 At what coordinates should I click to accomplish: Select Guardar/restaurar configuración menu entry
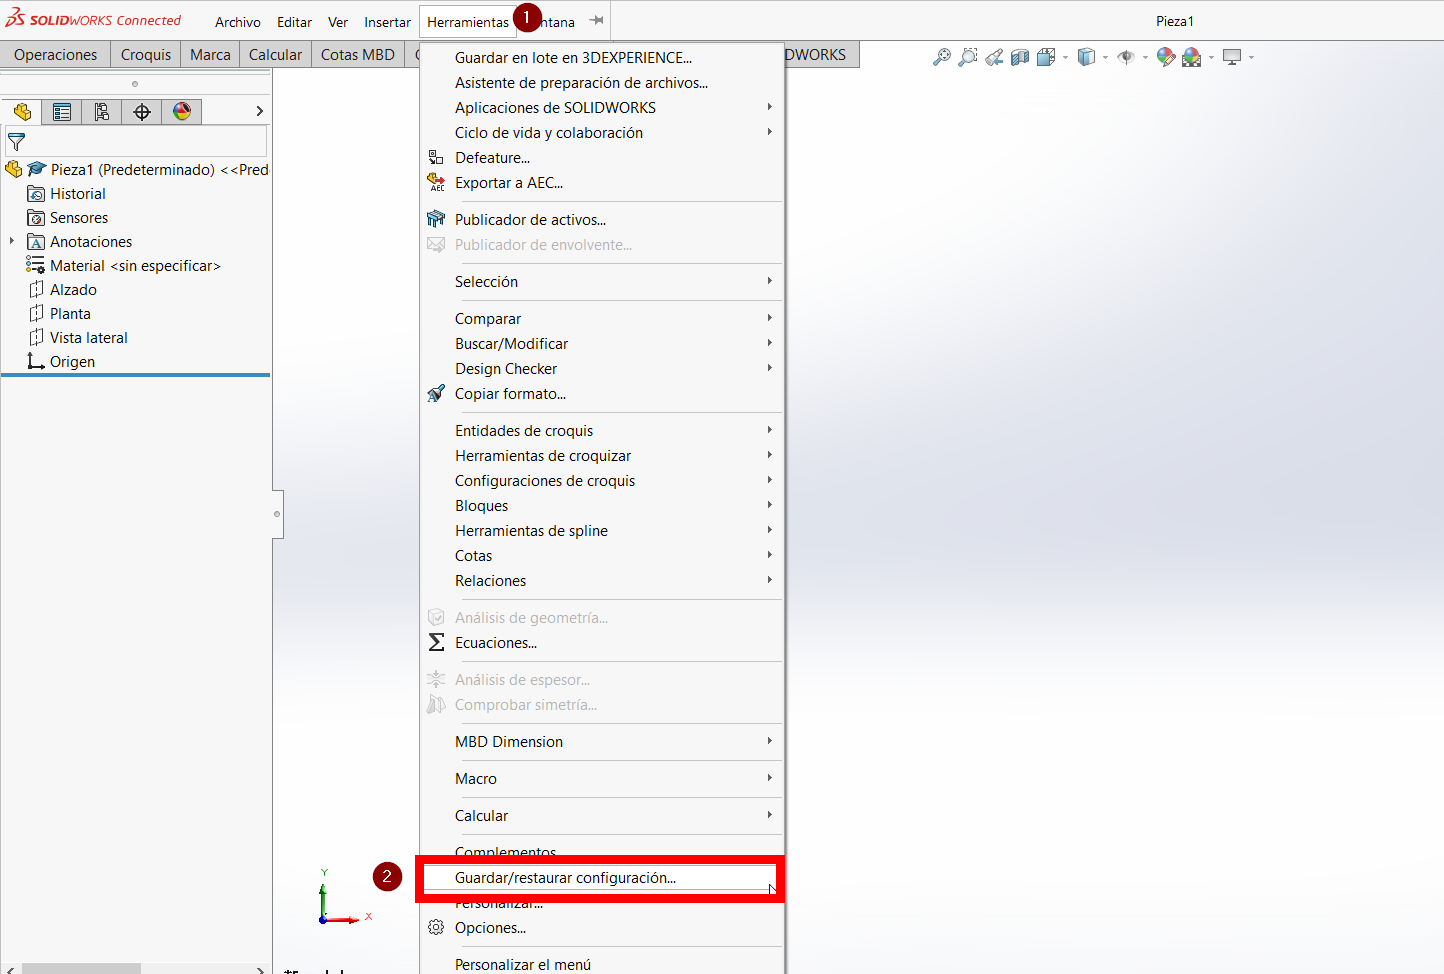pyautogui.click(x=601, y=878)
